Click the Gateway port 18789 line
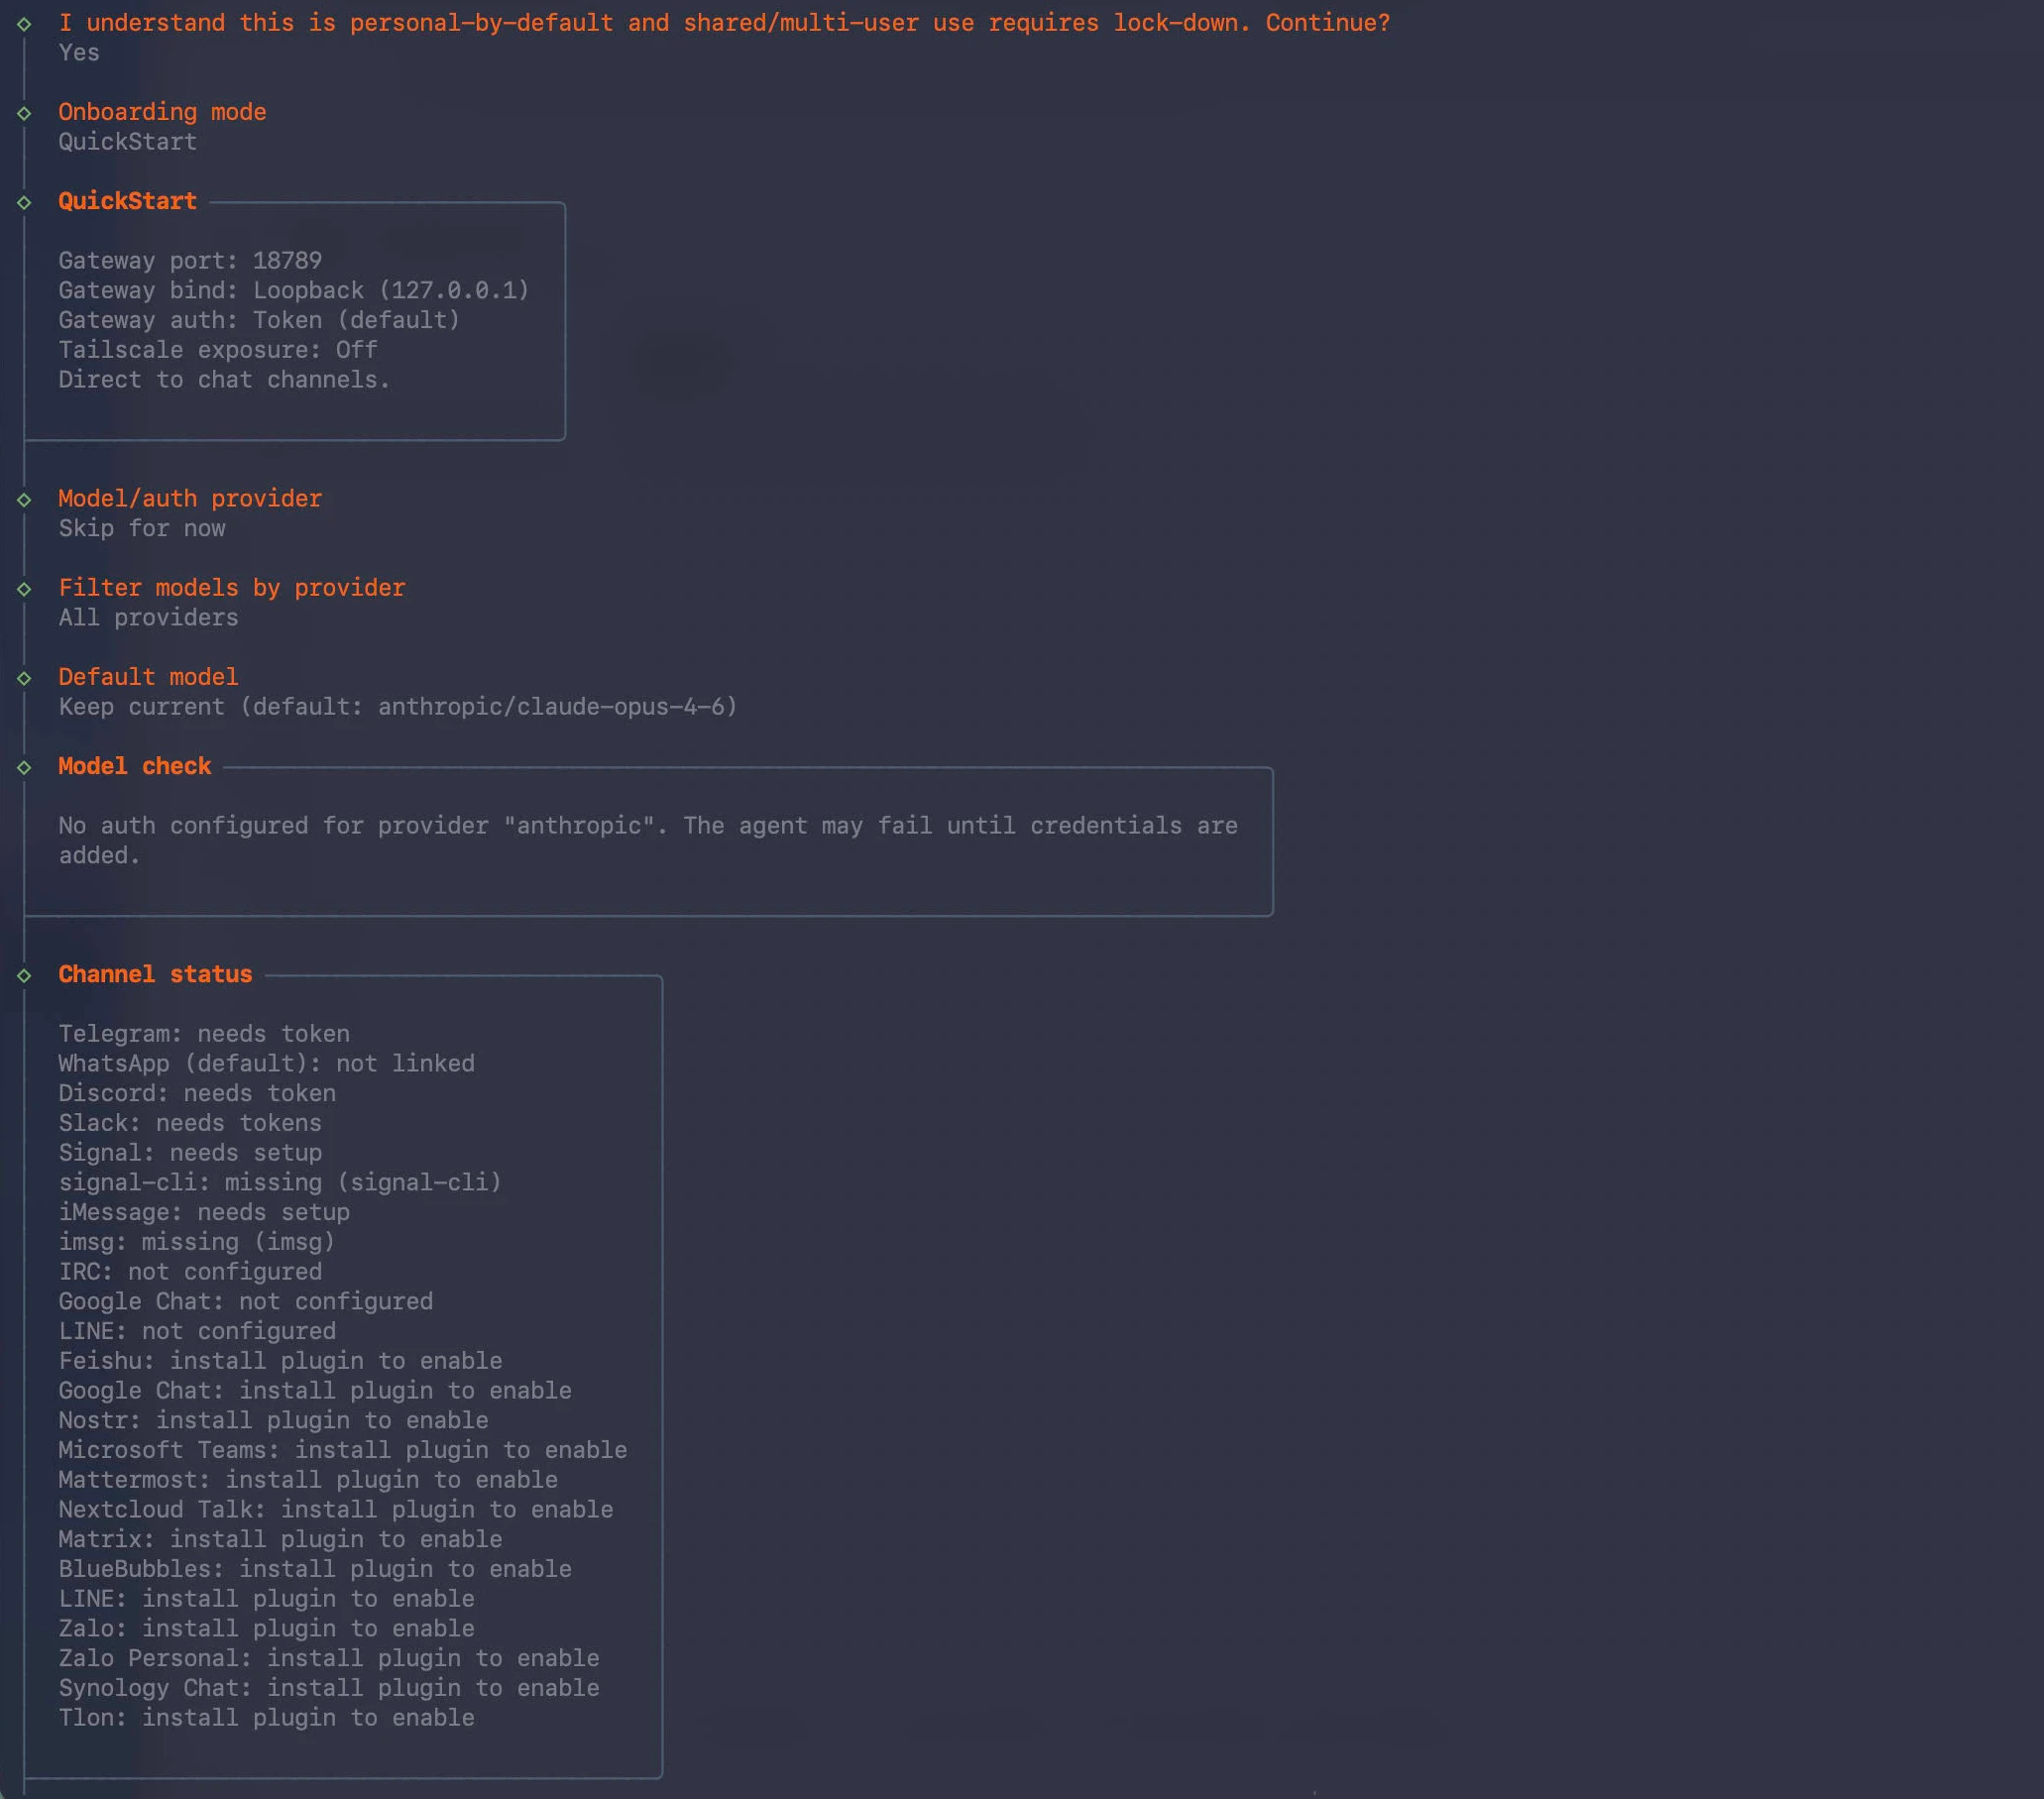 tap(190, 260)
